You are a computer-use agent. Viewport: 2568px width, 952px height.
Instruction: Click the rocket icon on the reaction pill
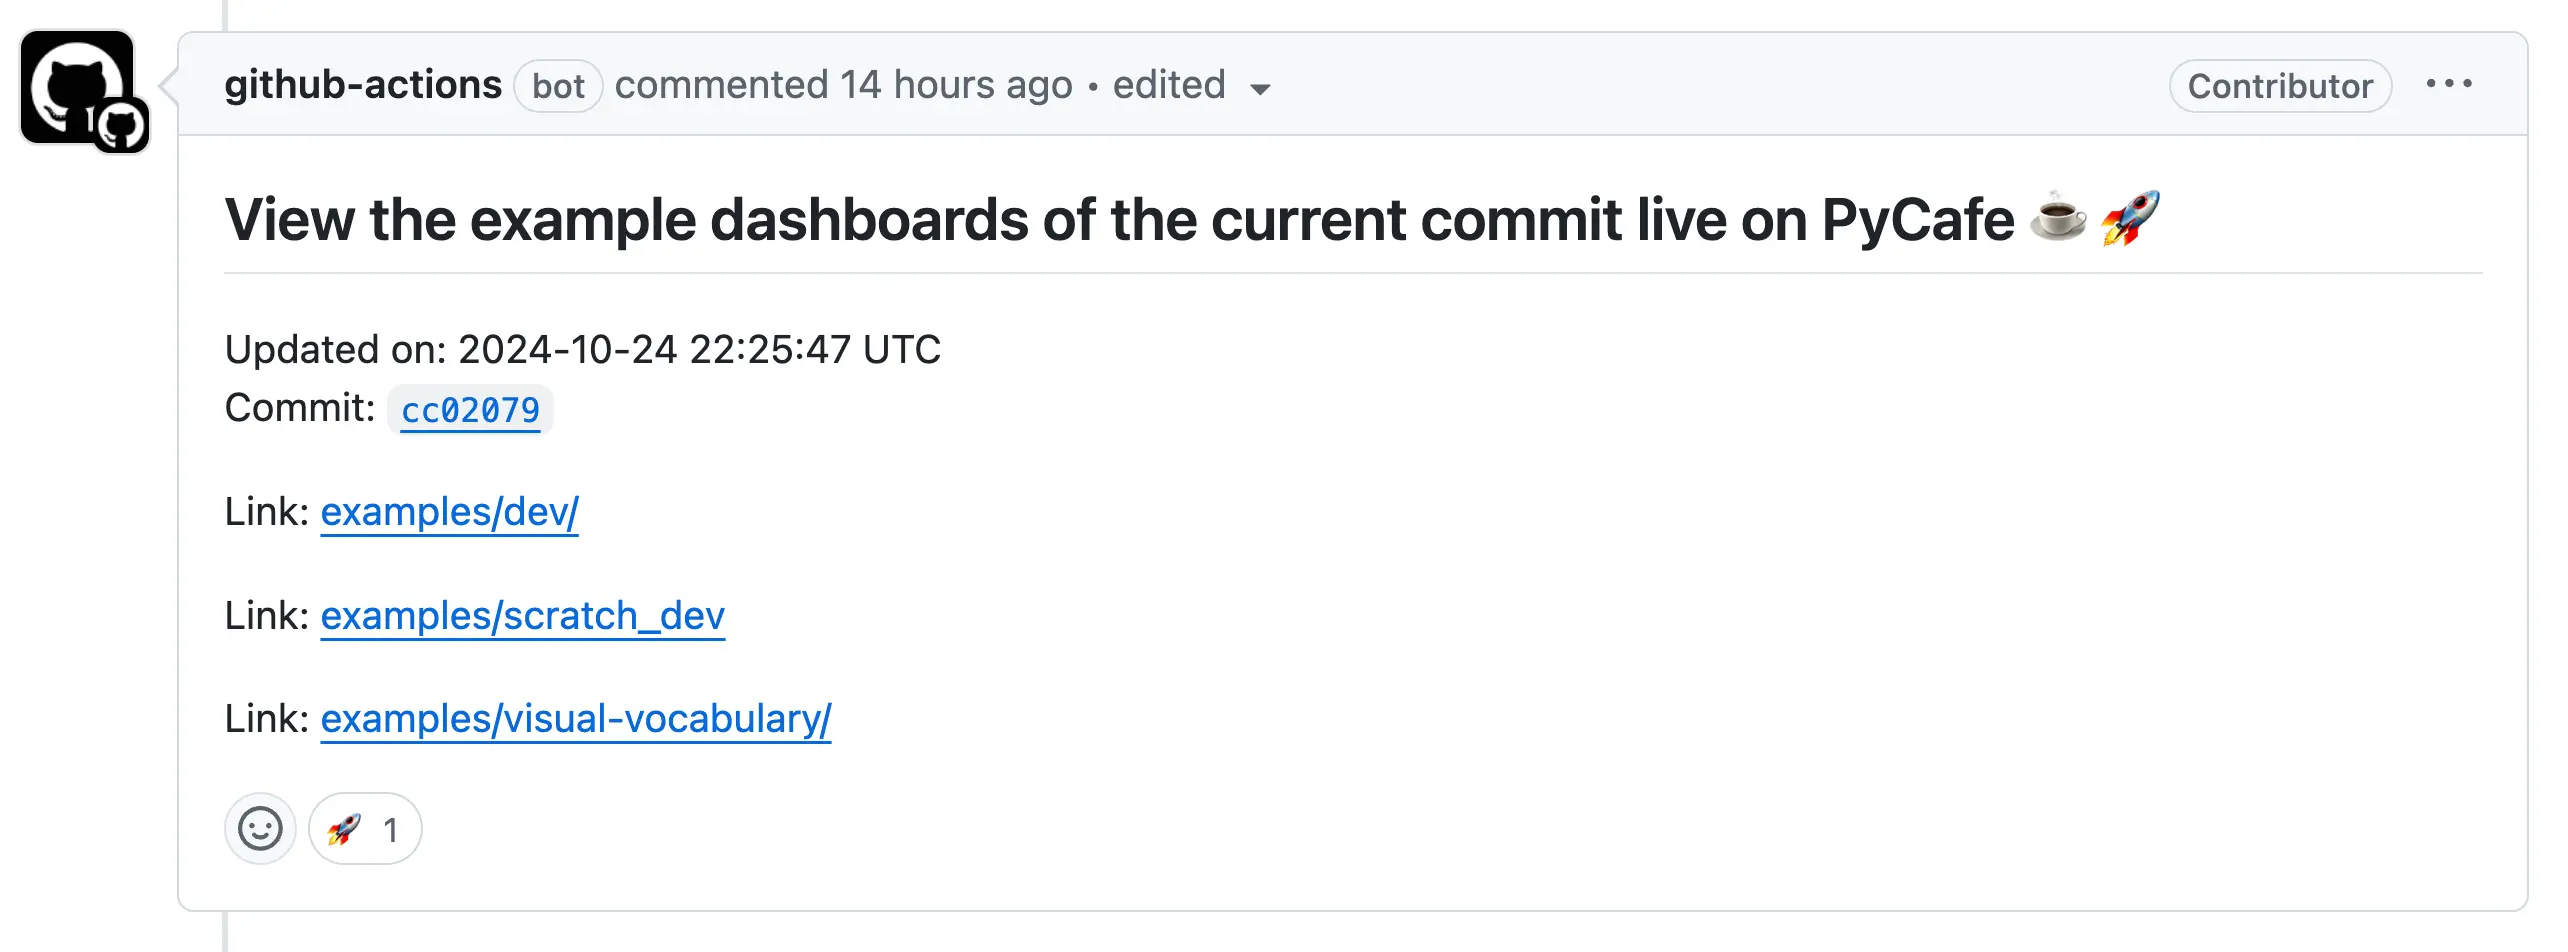coord(342,828)
